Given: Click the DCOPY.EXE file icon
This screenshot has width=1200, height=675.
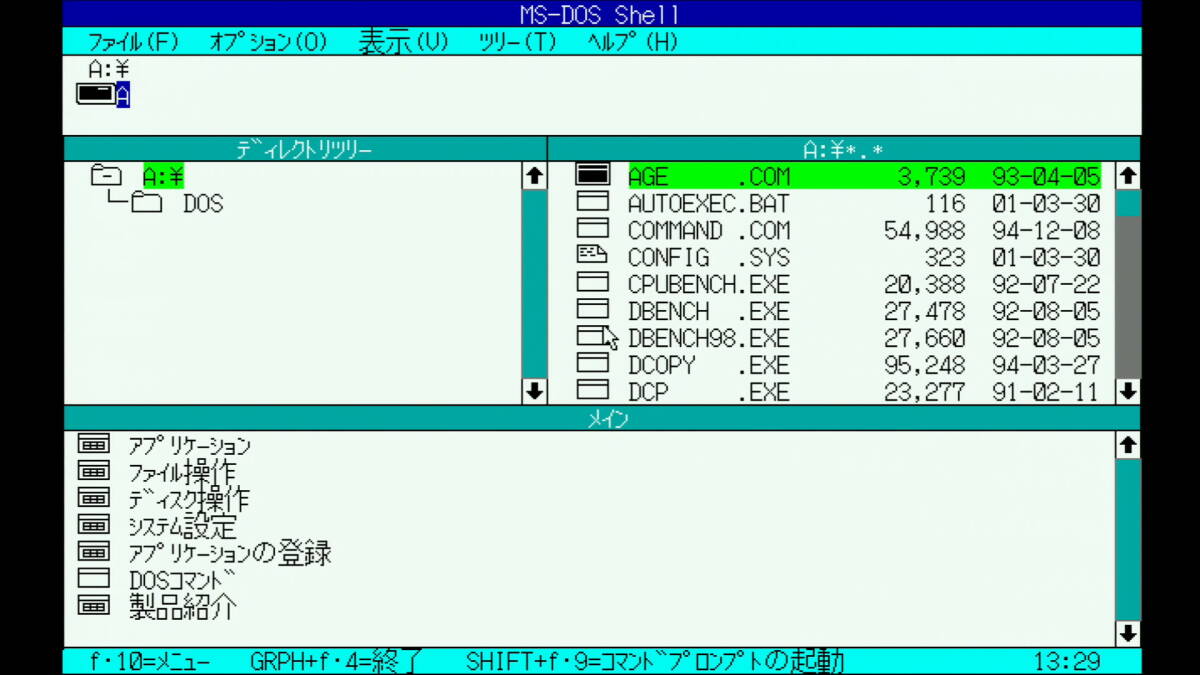Looking at the screenshot, I should [593, 364].
